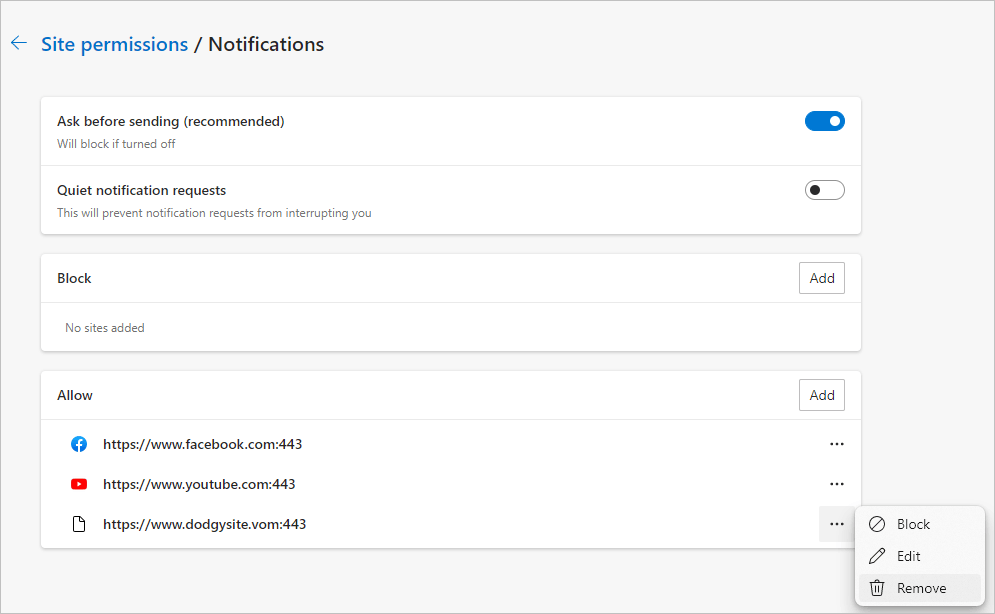
Task: Open more actions for youtube.com
Action: (837, 484)
